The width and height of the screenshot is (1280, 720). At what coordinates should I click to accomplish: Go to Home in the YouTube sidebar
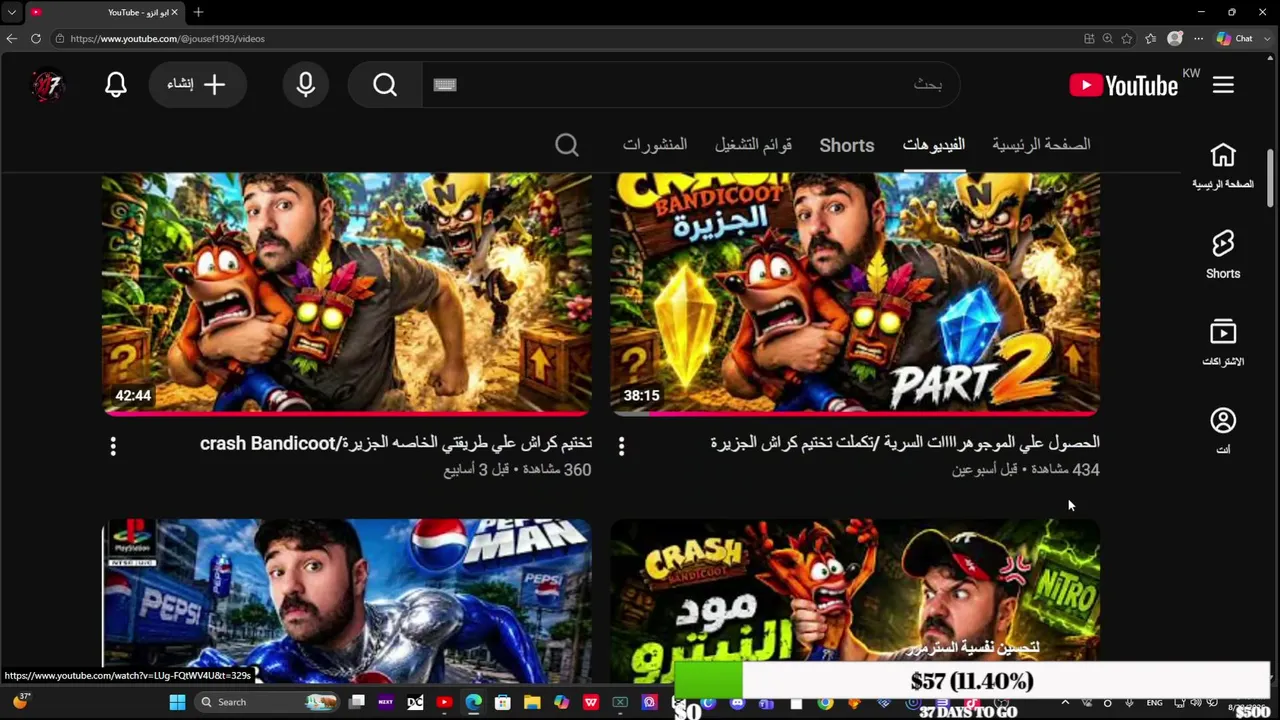tap(1223, 166)
